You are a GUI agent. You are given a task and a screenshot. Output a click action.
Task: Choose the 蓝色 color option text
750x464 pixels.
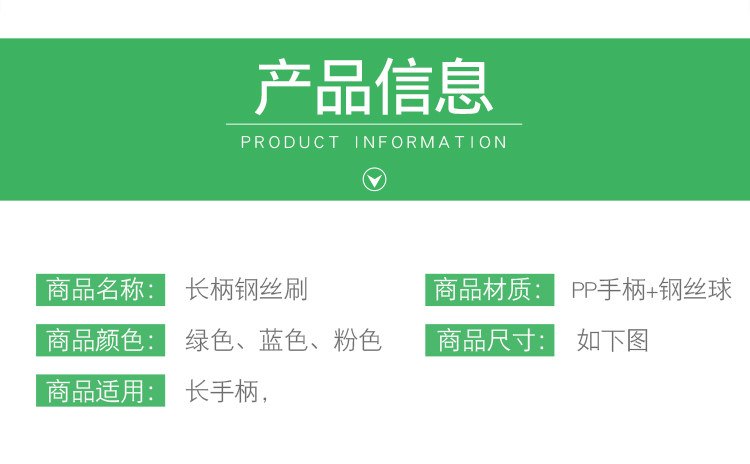(283, 340)
